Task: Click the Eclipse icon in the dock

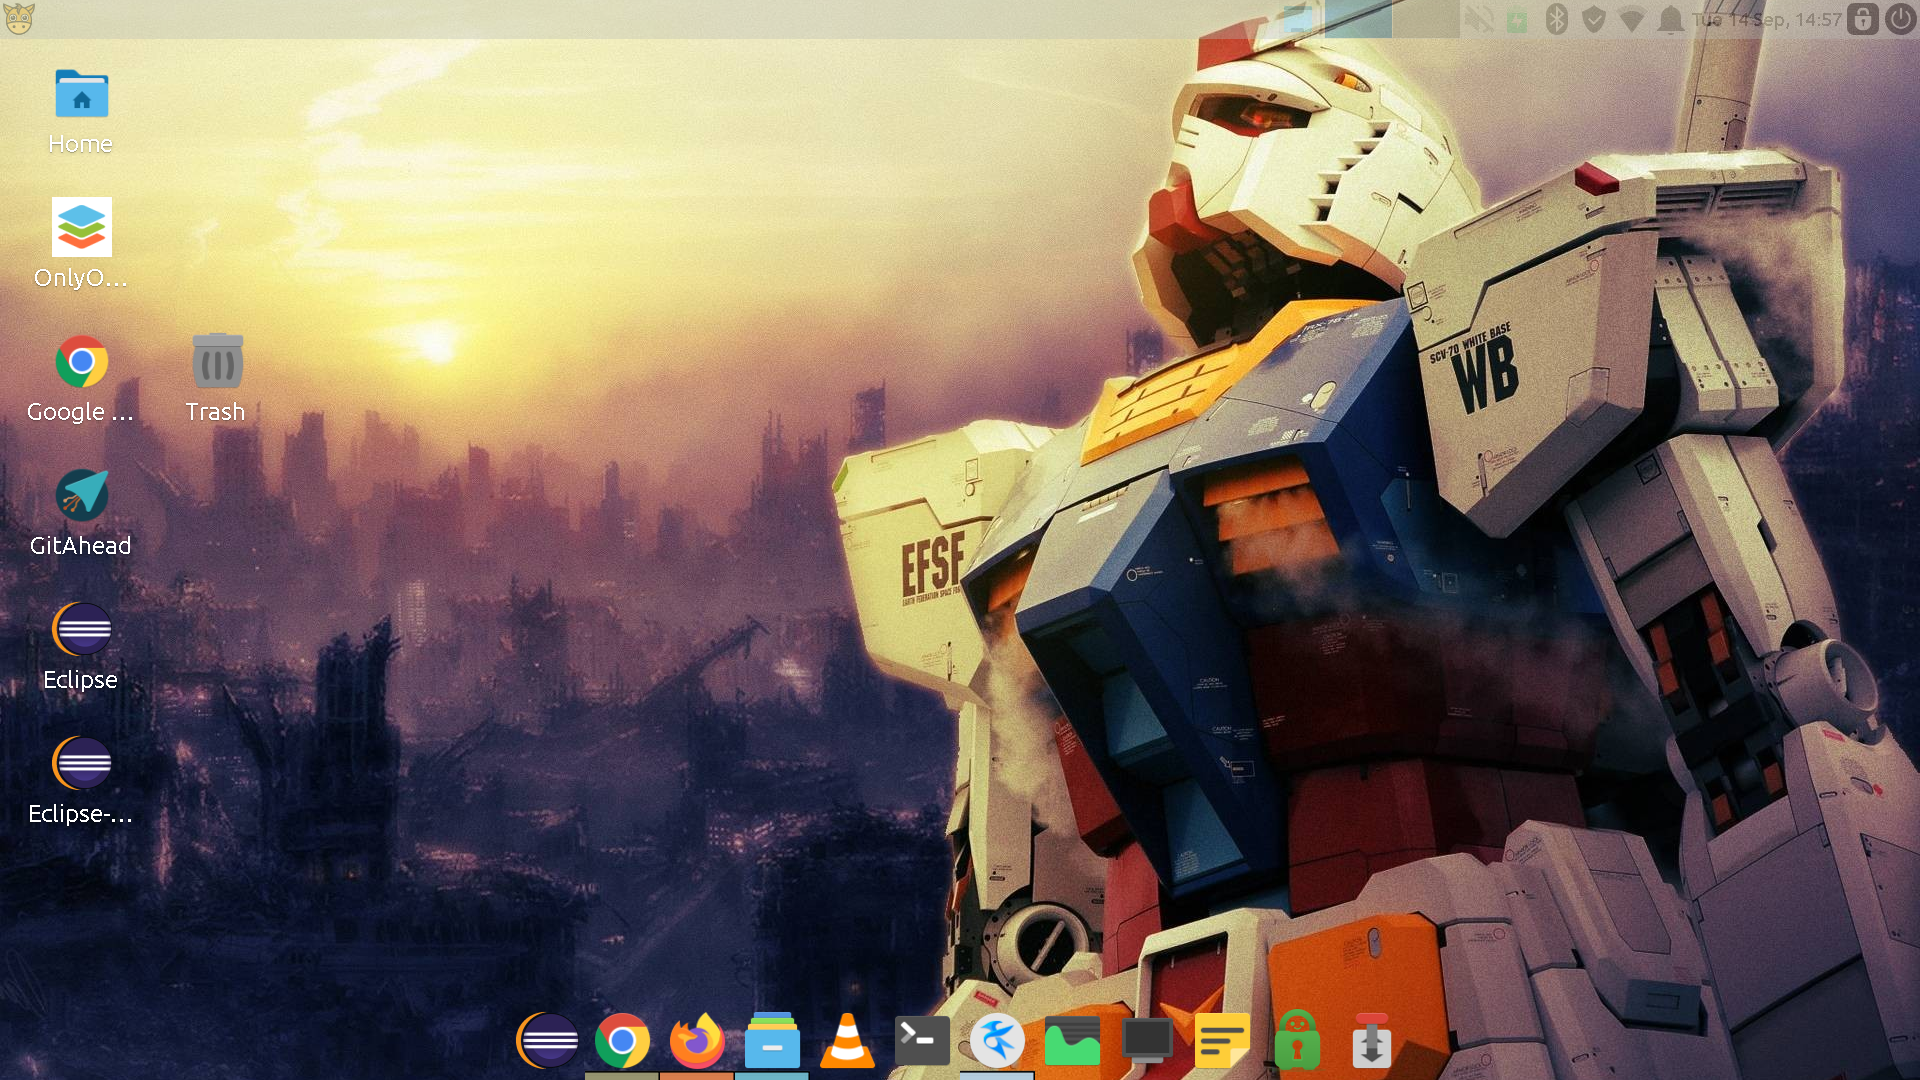Action: (x=547, y=1041)
